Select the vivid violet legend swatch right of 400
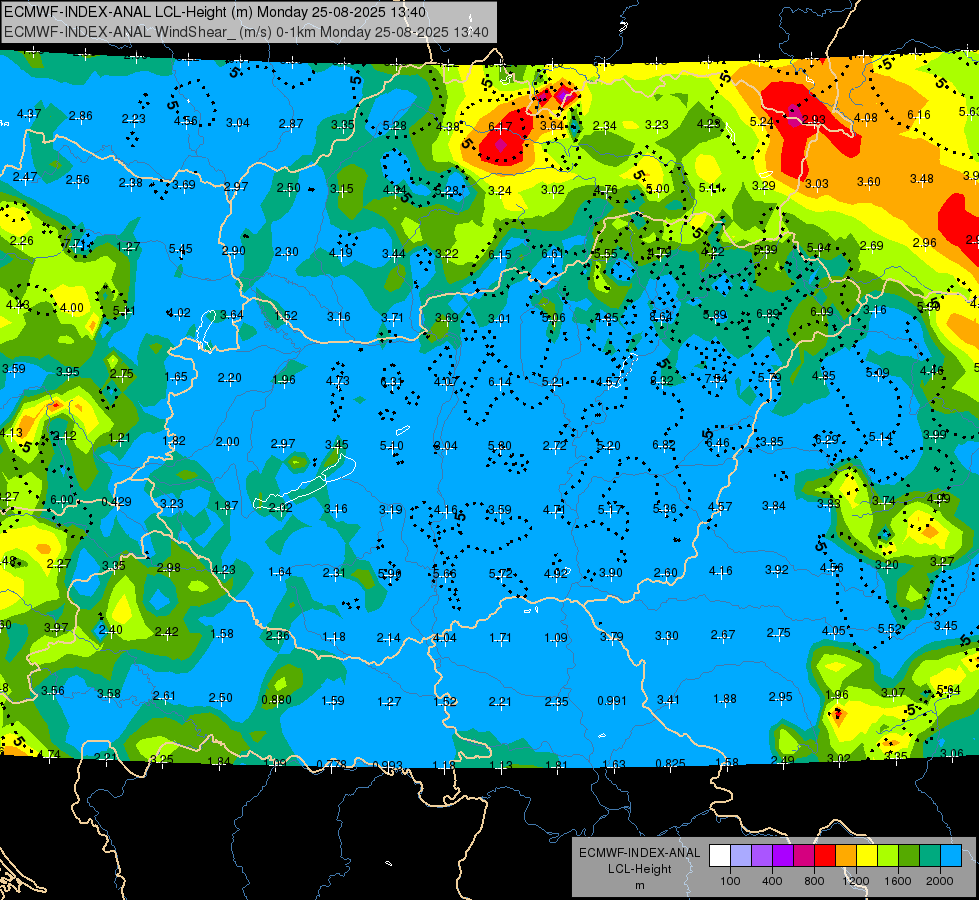979x900 pixels. coord(783,856)
